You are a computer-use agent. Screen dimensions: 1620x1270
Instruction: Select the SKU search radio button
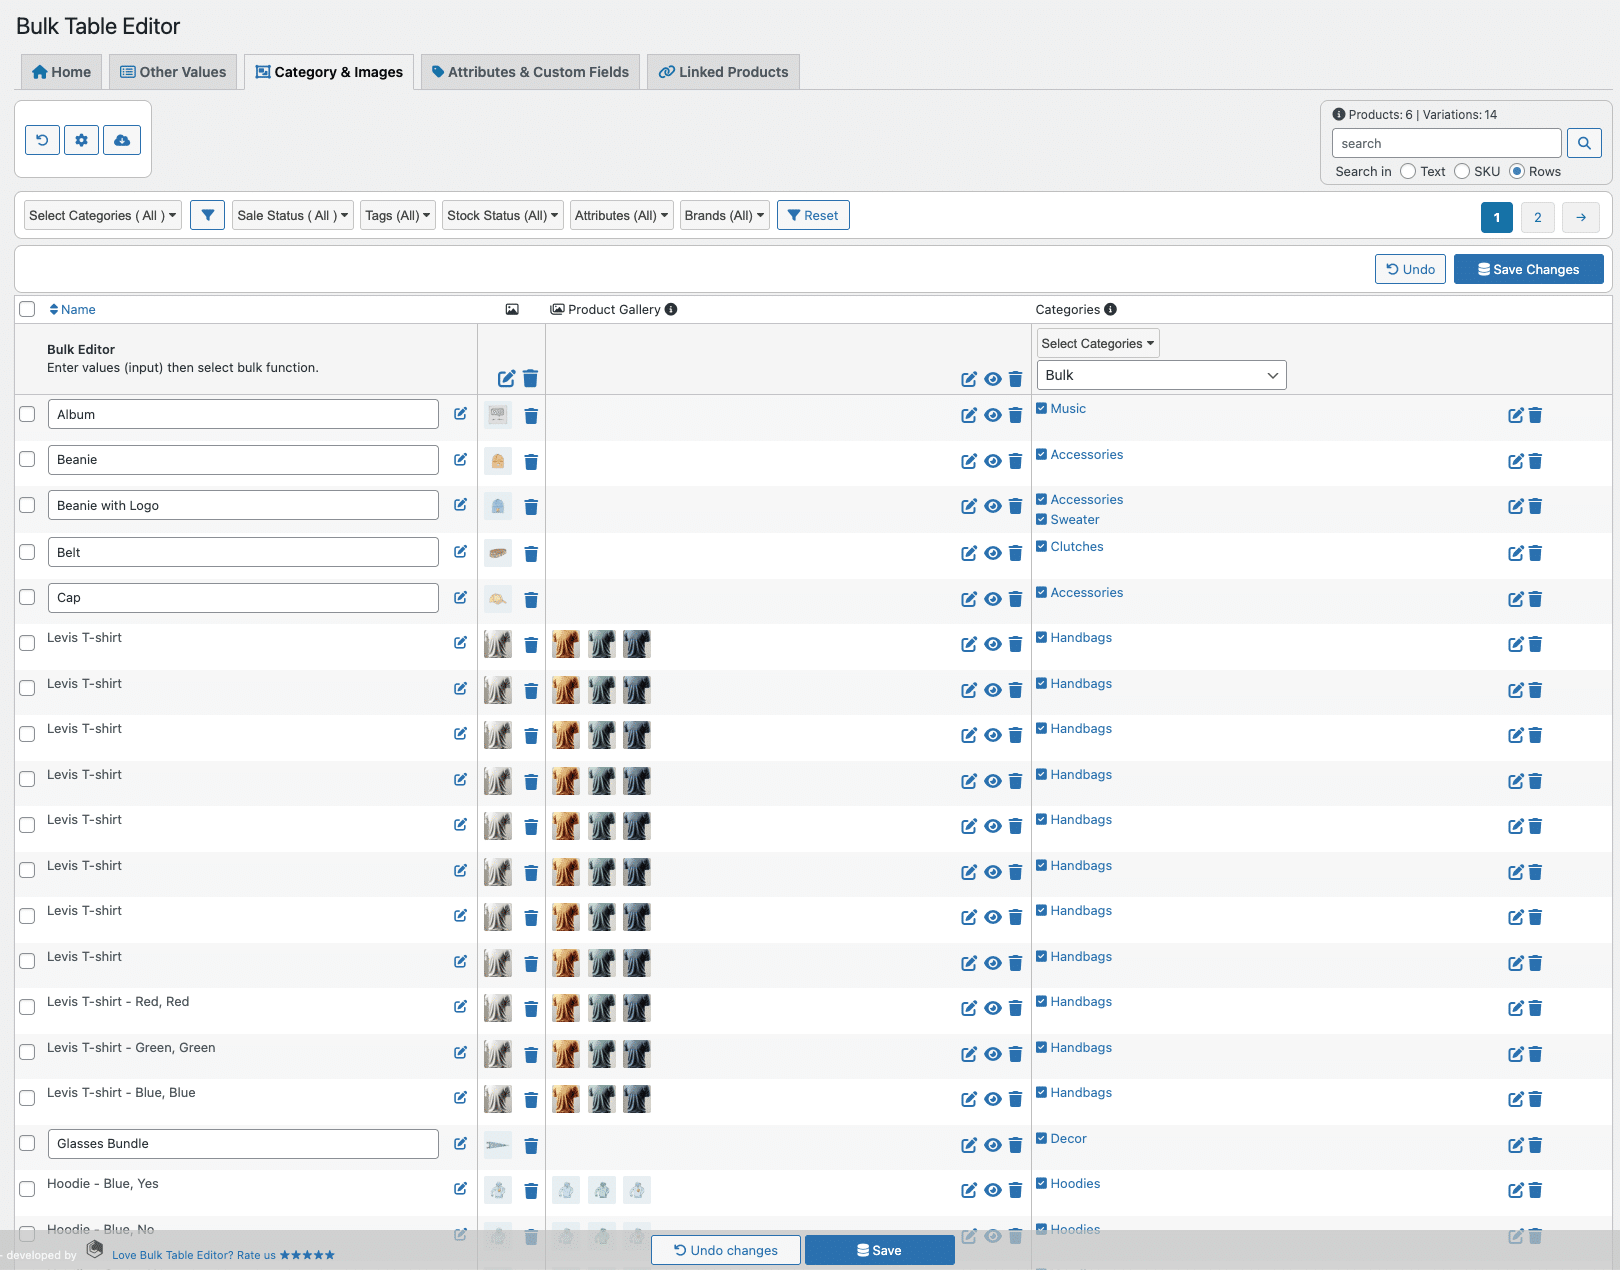1462,171
